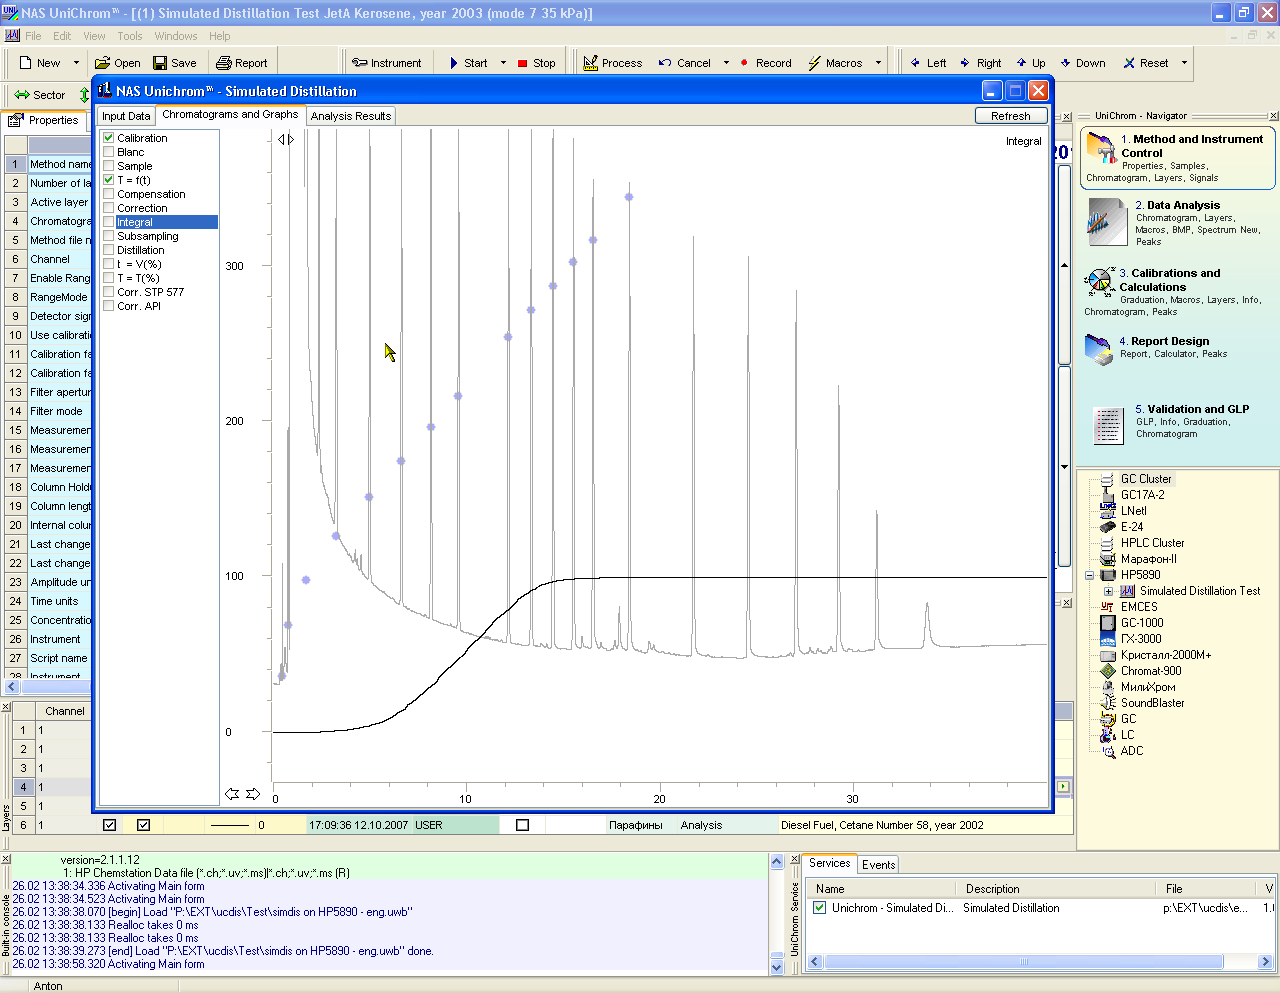Screen dimensions: 1280x993
Task: Enable the Sample checkbox
Action: click(109, 166)
